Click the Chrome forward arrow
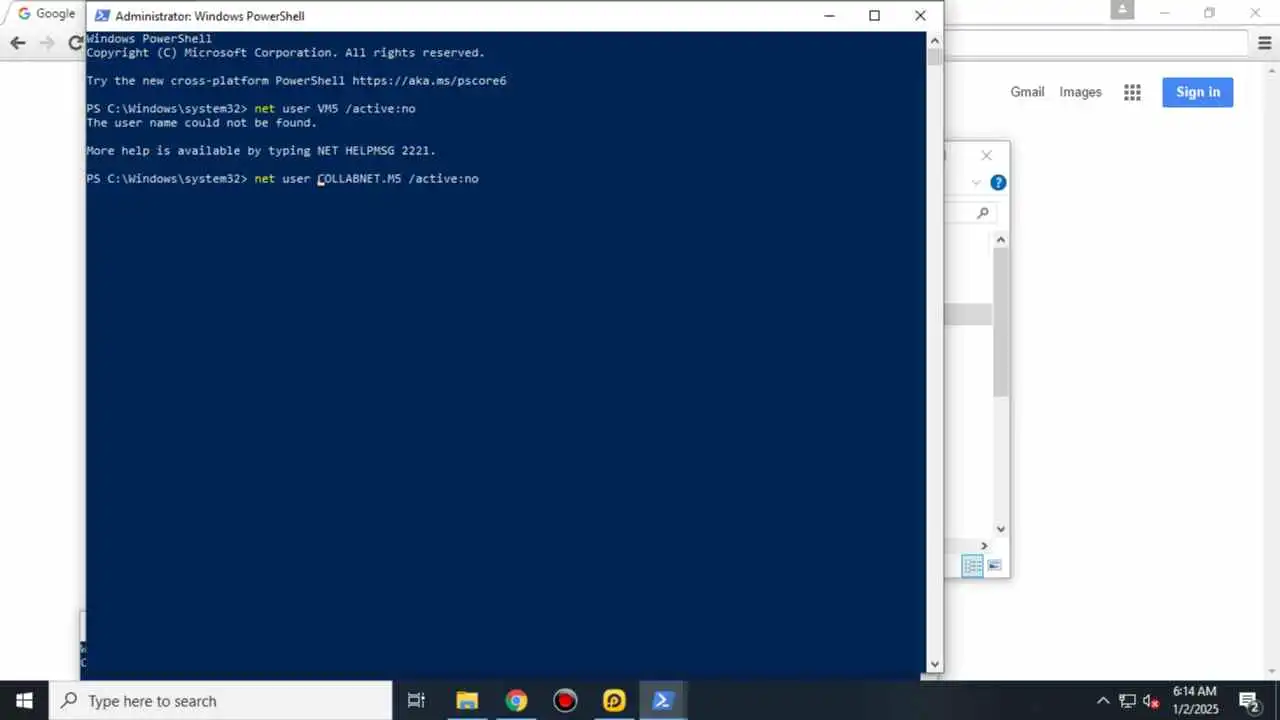The height and width of the screenshot is (720, 1280). [47, 43]
